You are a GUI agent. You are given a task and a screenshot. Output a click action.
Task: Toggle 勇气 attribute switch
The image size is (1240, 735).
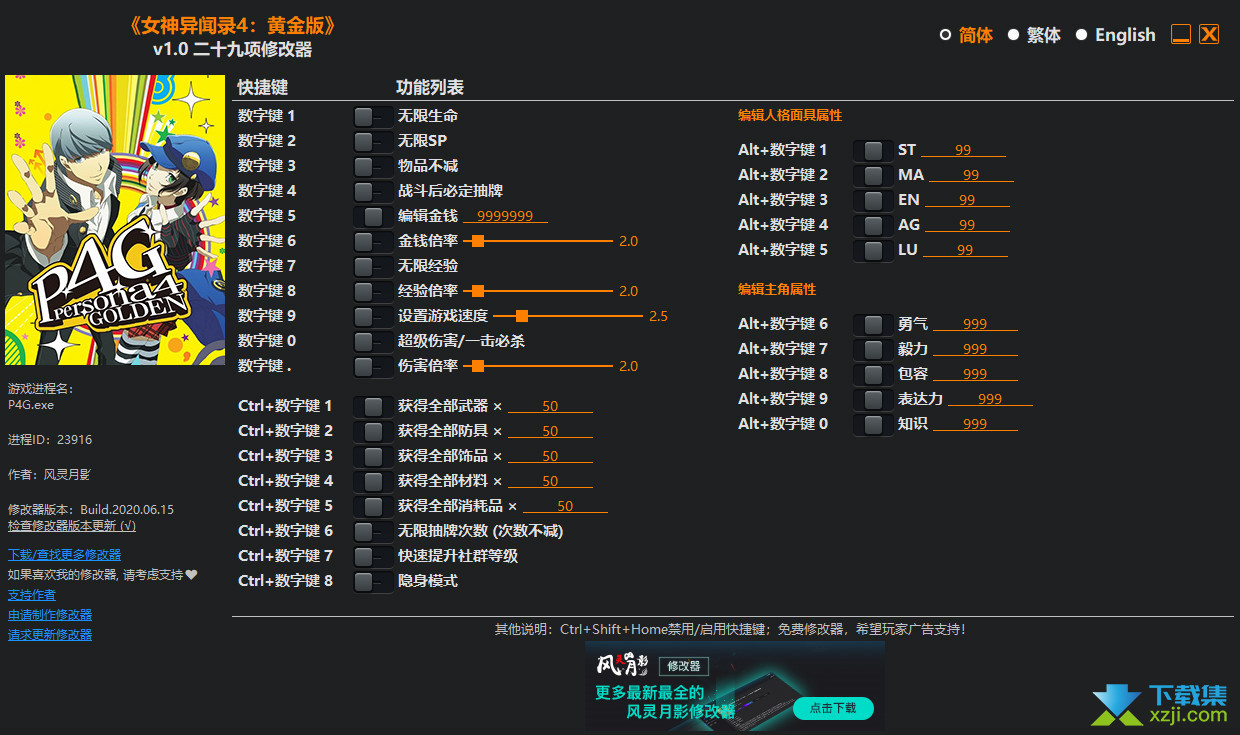pos(873,324)
